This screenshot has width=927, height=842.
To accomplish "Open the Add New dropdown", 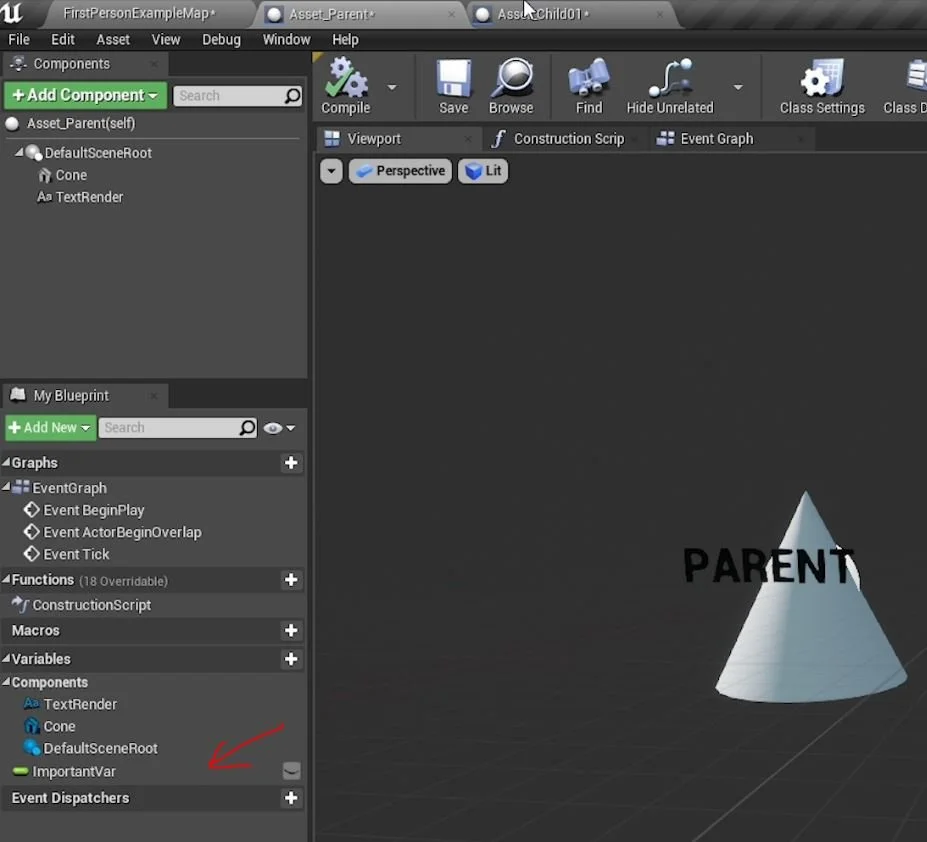I will click(x=49, y=427).
